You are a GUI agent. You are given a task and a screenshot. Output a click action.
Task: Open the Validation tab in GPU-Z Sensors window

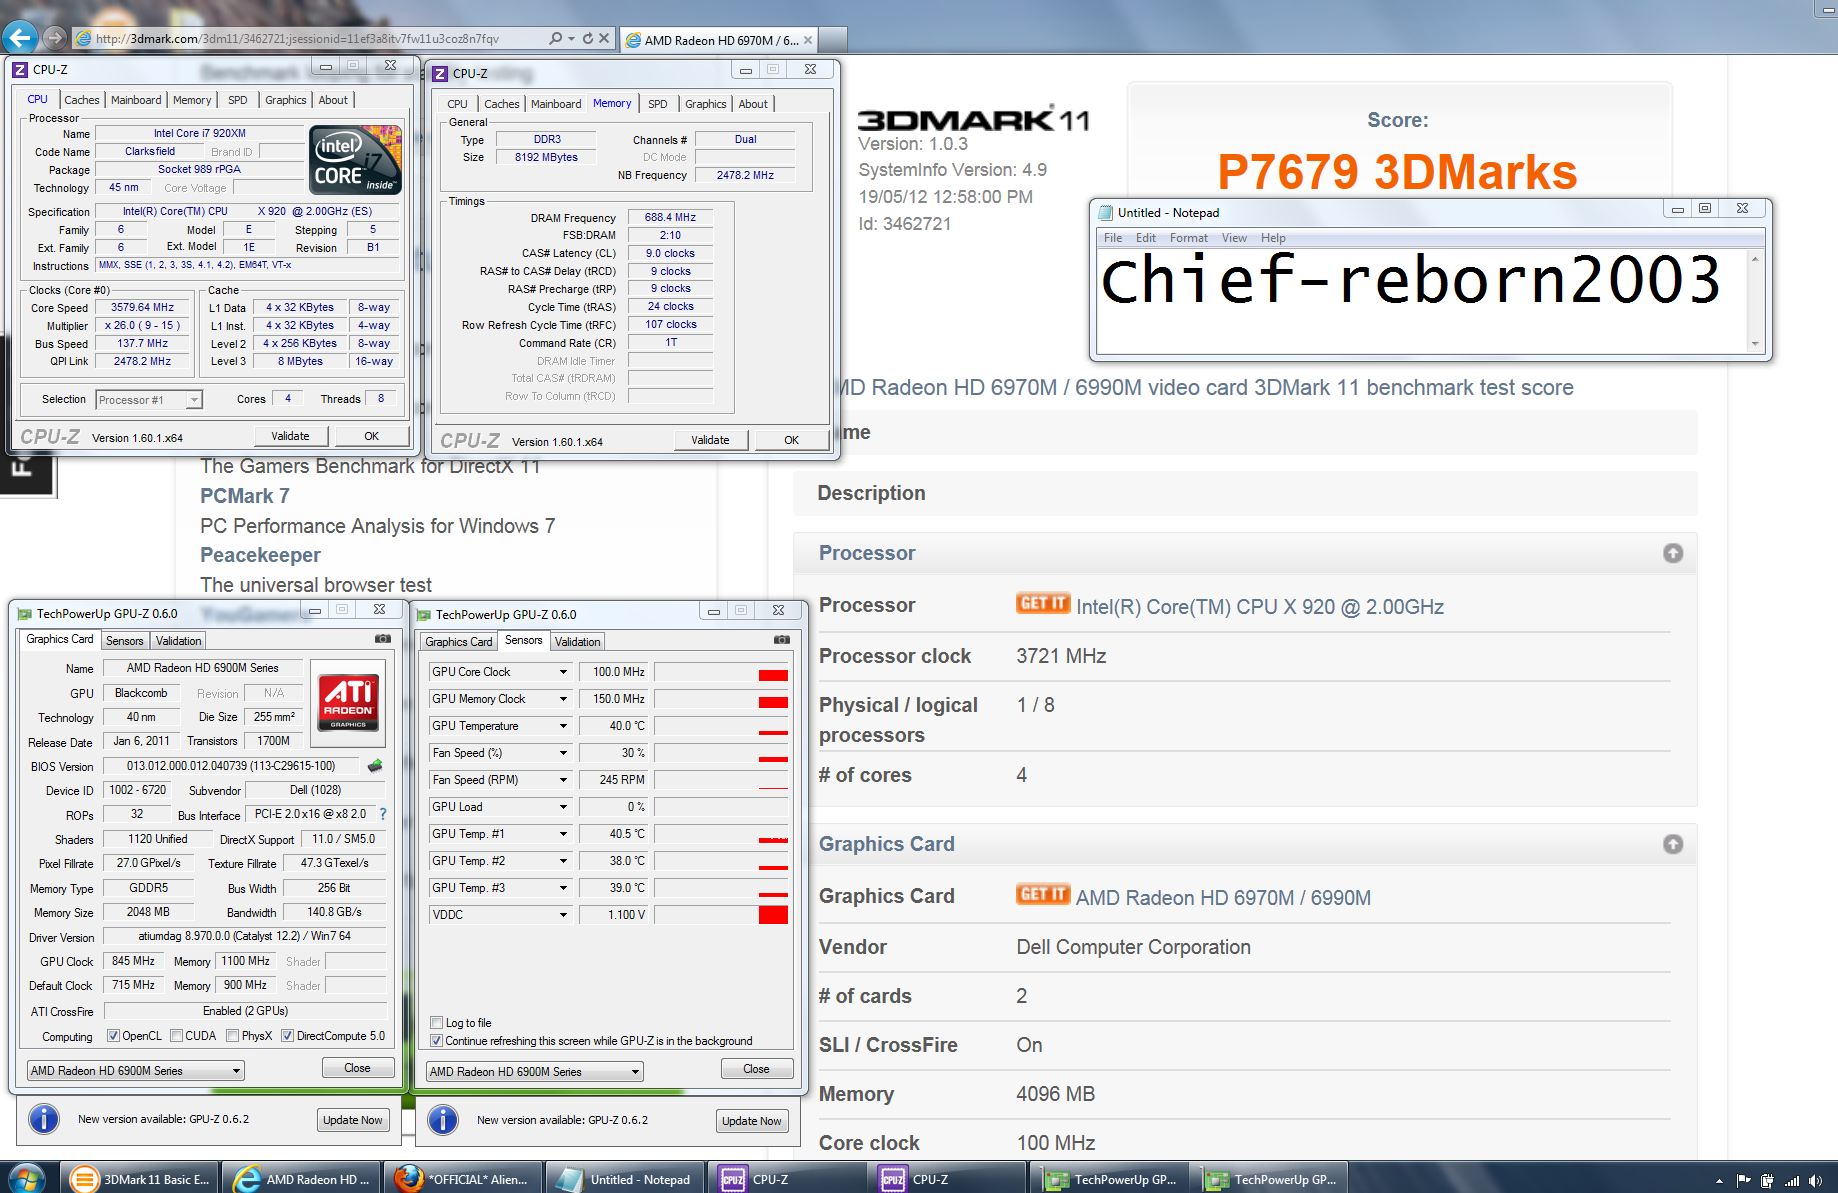pos(577,642)
